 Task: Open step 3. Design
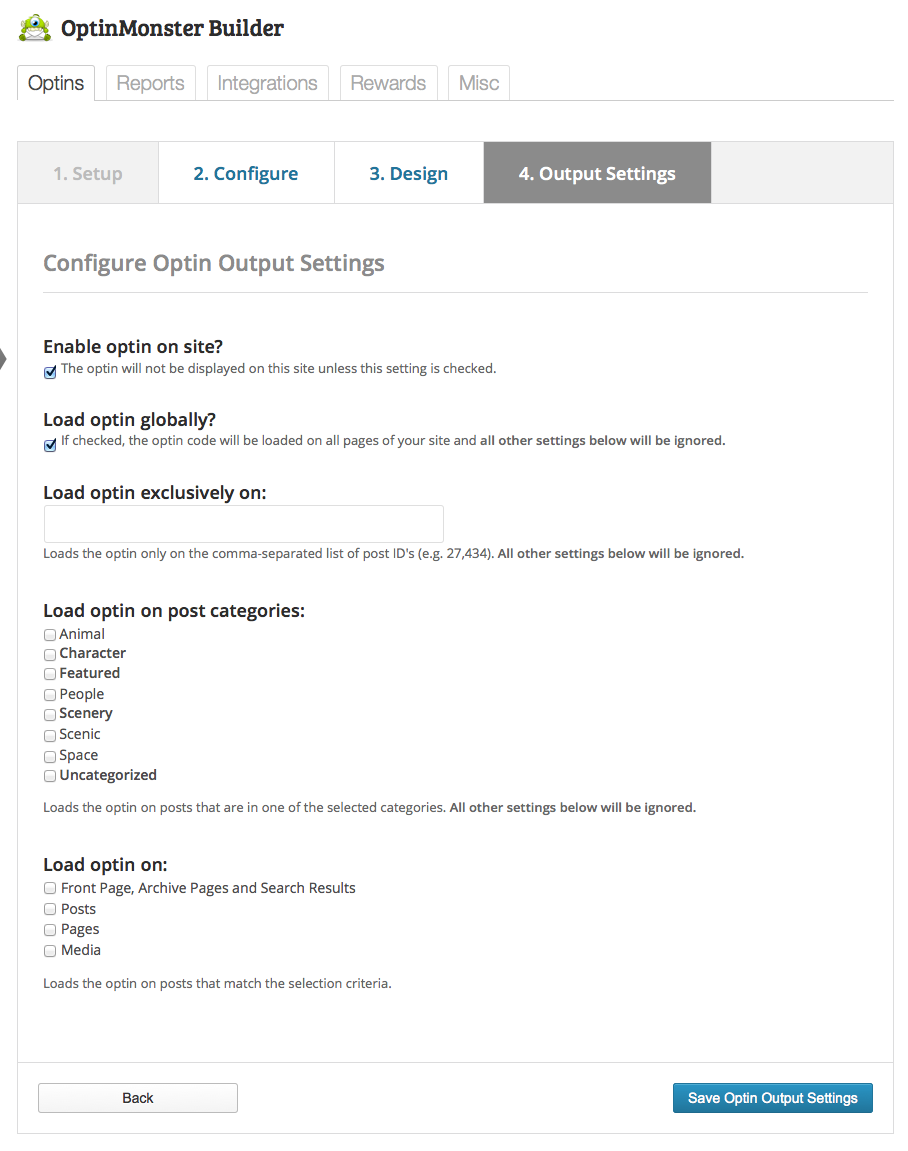408,174
